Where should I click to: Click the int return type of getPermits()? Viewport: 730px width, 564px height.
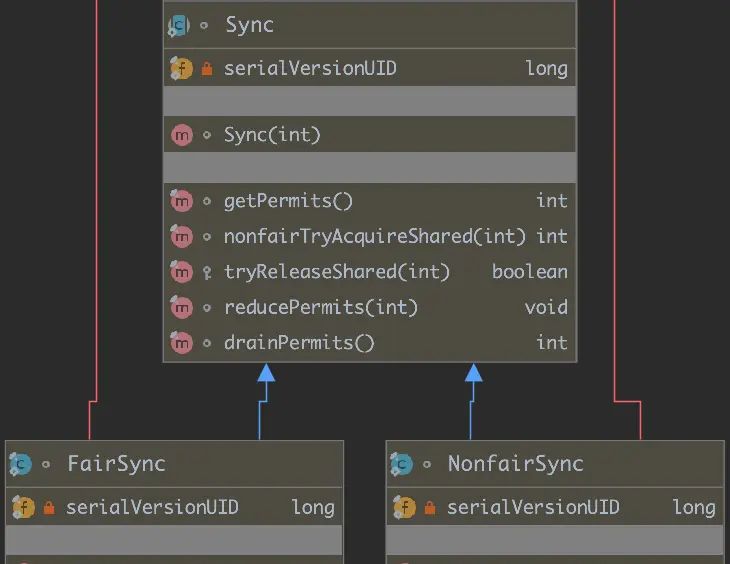pos(552,201)
